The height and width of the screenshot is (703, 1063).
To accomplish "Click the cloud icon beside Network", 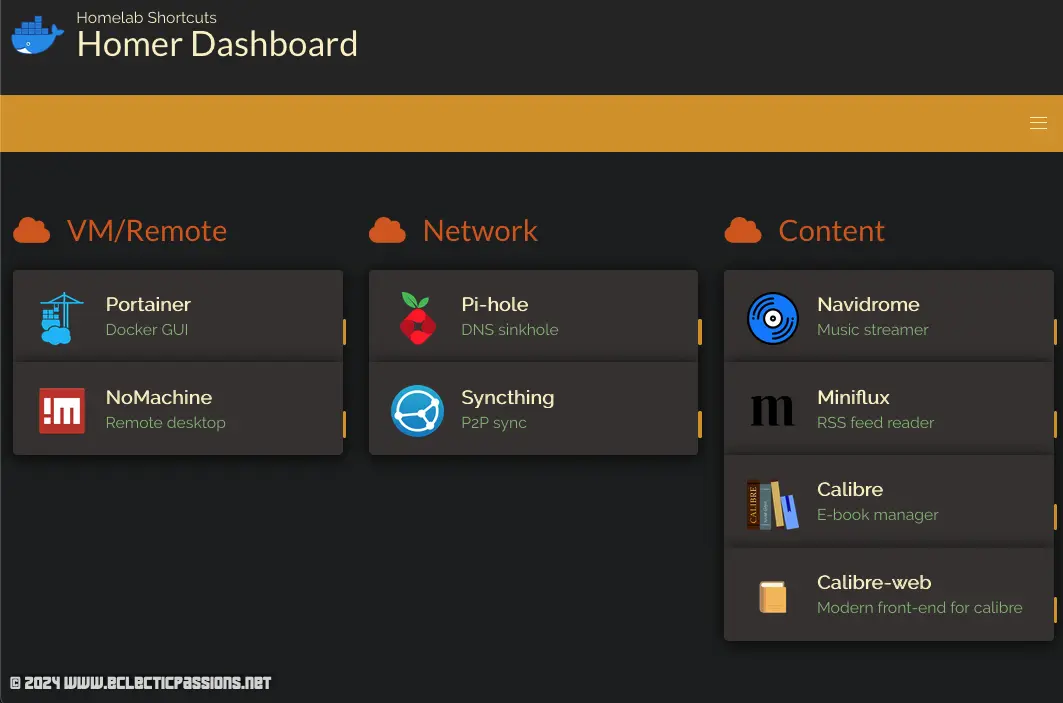I will pyautogui.click(x=387, y=230).
